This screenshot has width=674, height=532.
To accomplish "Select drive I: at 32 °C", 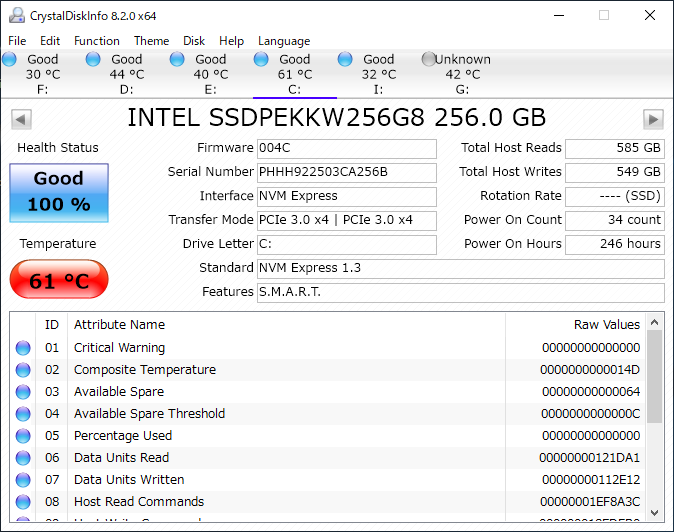I will 378,74.
